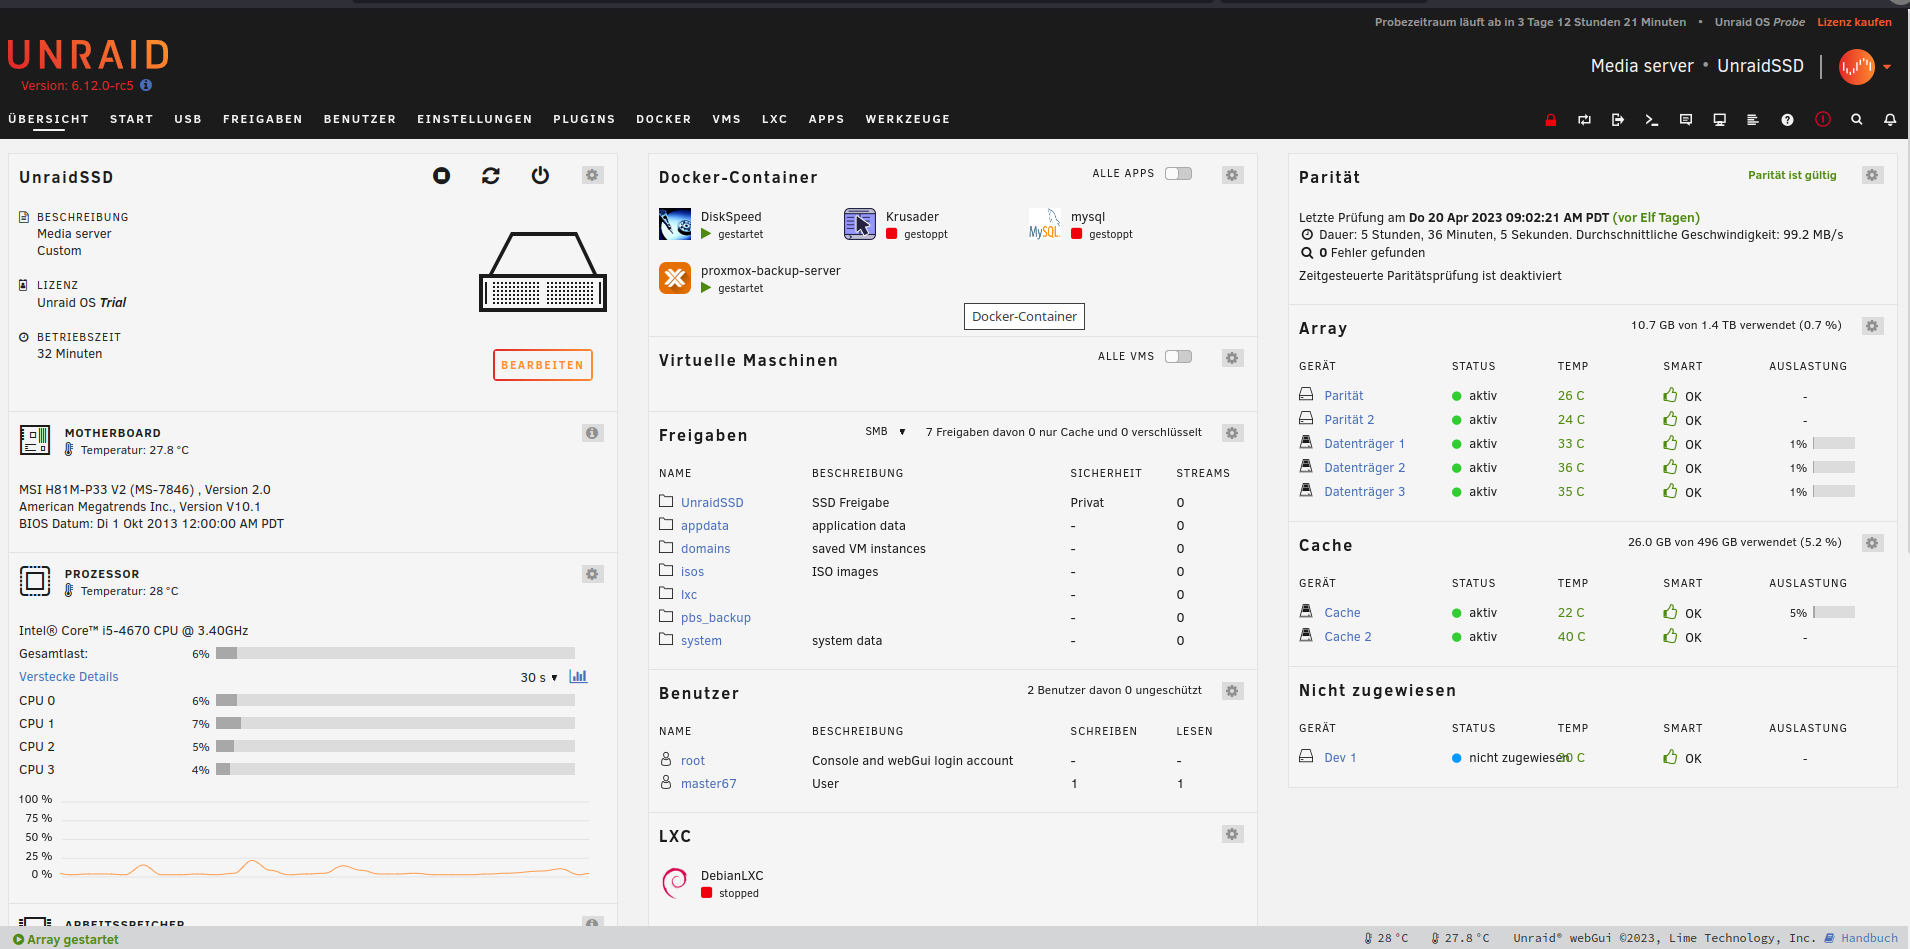Open the UnraidSSD share link

[712, 503]
